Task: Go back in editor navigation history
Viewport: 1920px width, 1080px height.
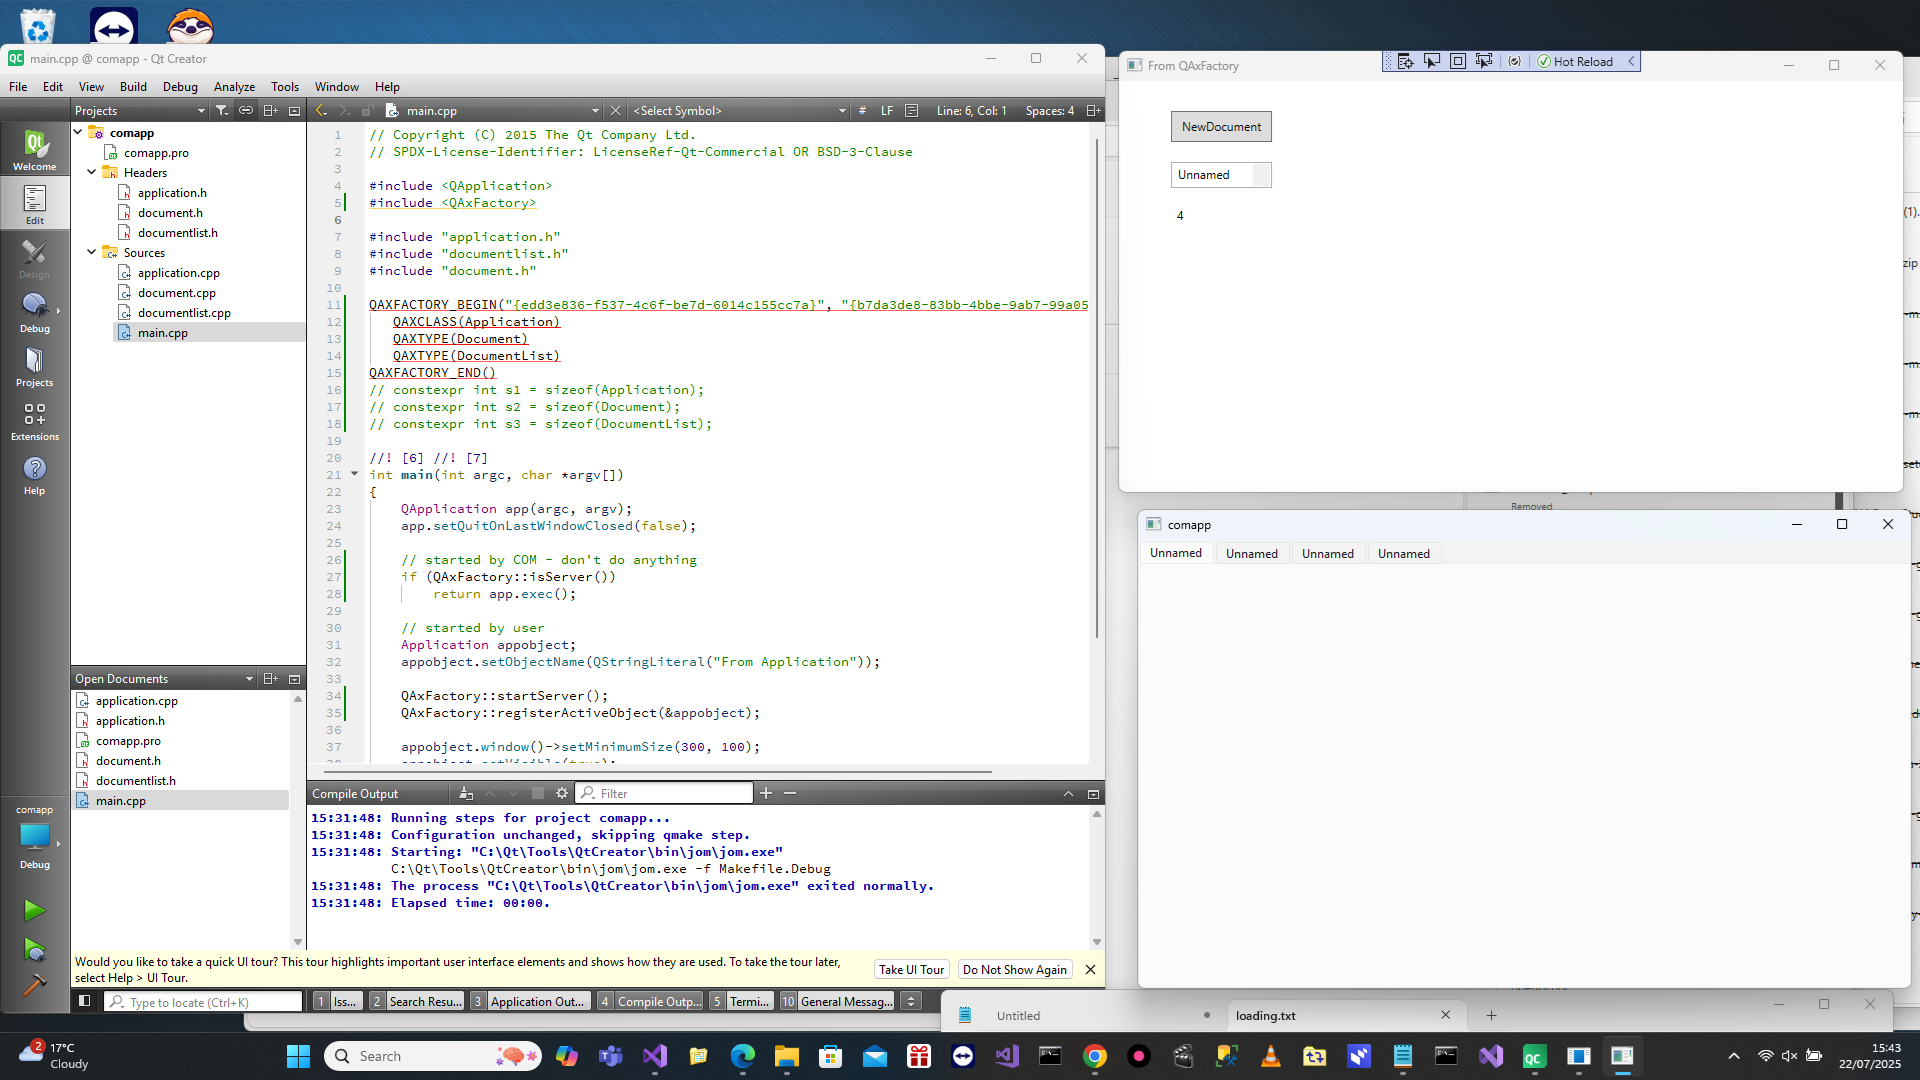Action: click(321, 111)
